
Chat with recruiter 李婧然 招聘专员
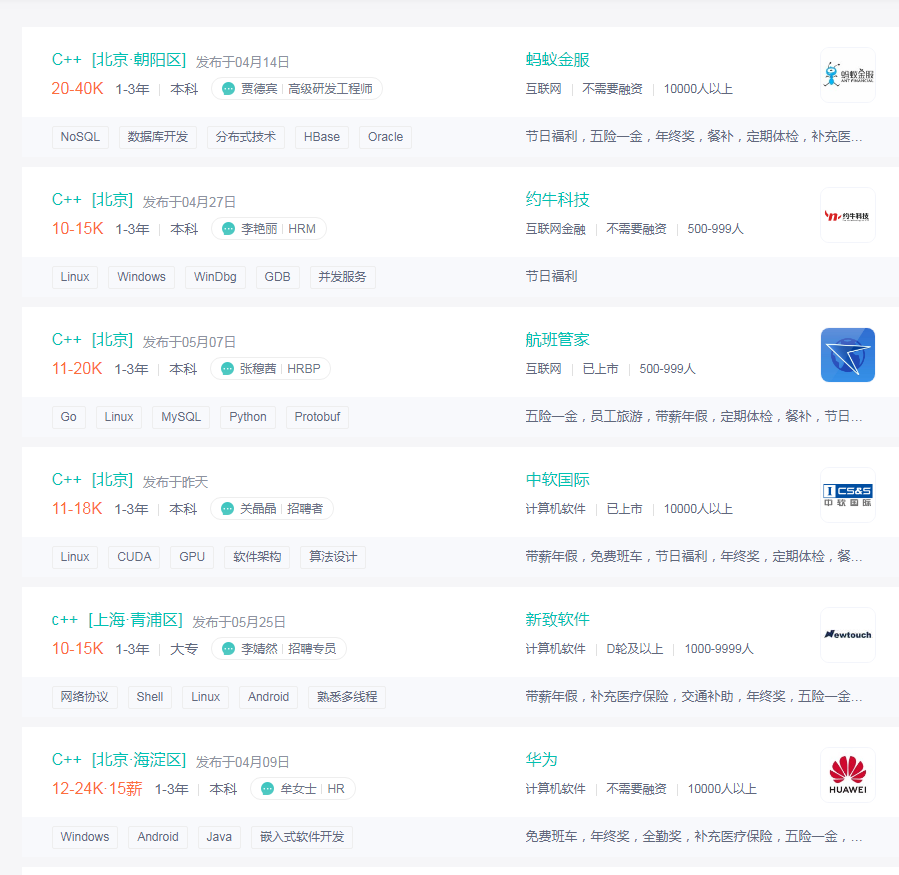pos(279,649)
